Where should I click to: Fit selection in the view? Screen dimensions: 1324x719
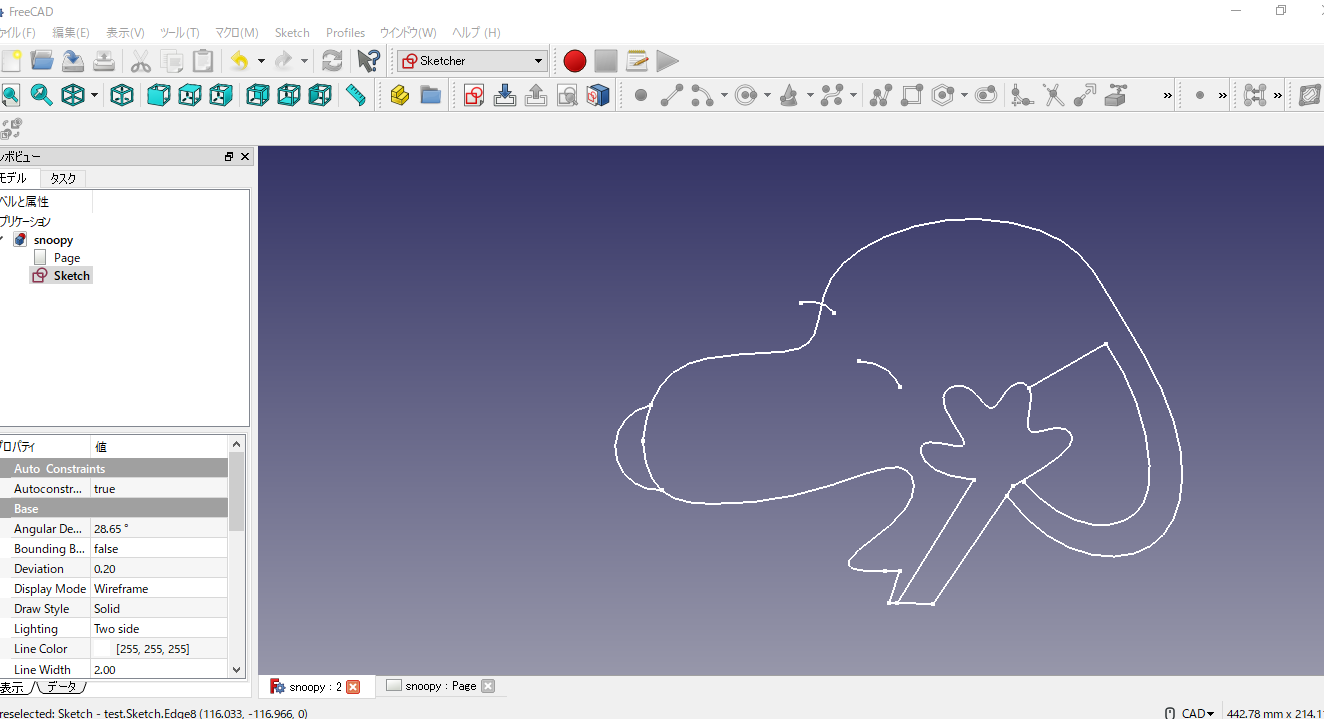pos(42,95)
